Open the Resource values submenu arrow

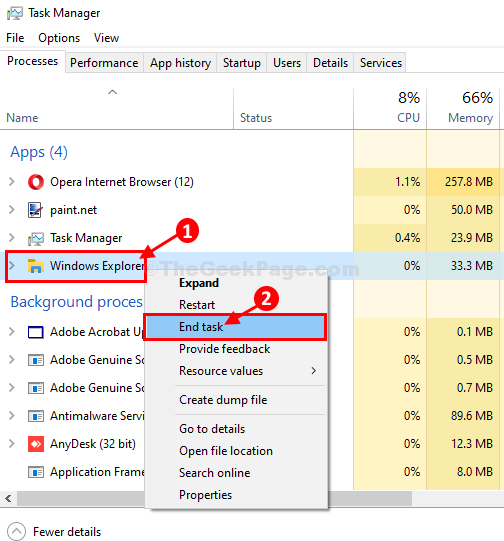313,371
